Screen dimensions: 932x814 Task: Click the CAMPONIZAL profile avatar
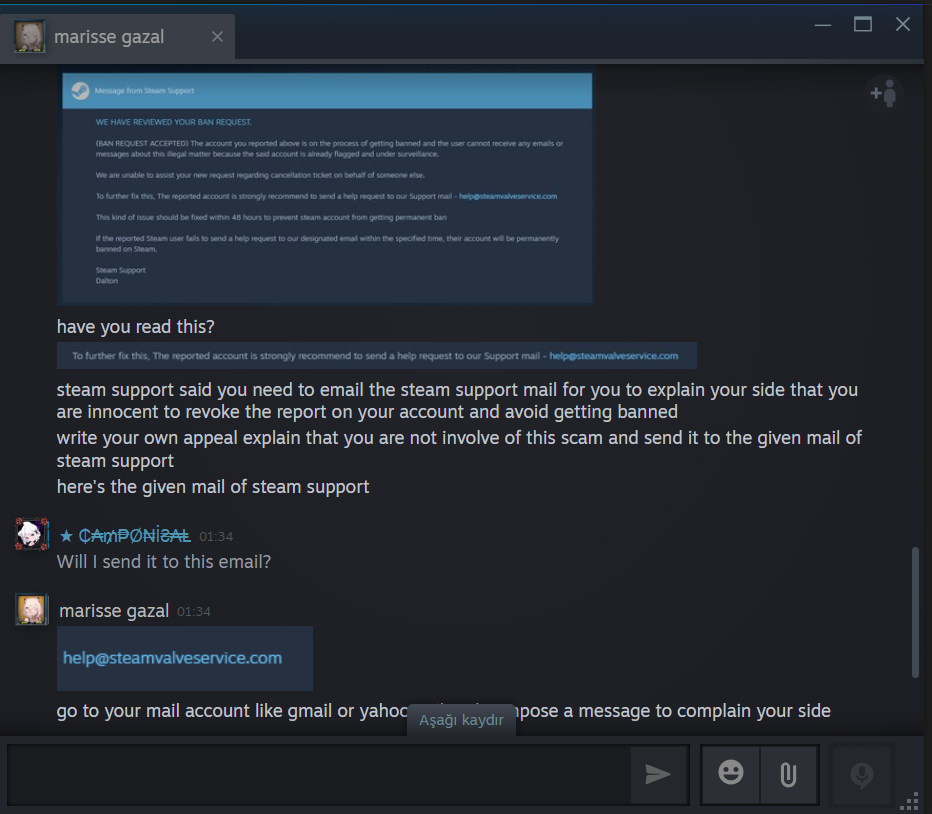pyautogui.click(x=32, y=535)
